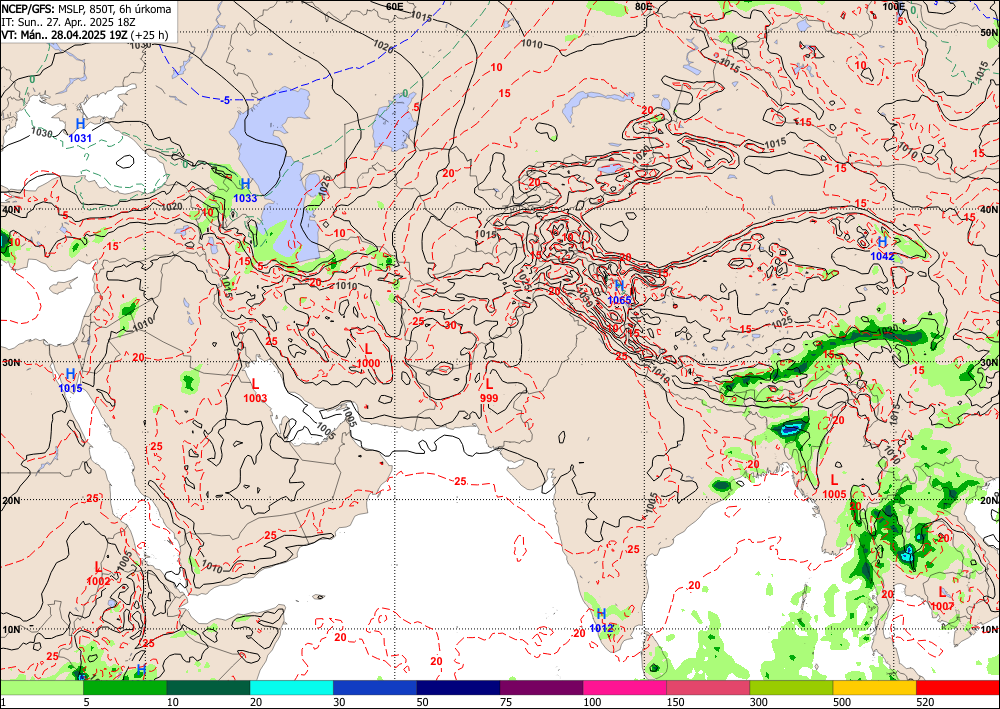1000x709 pixels.
Task: Select the olive 300–500 legend swatch
Action: [x=791, y=687]
